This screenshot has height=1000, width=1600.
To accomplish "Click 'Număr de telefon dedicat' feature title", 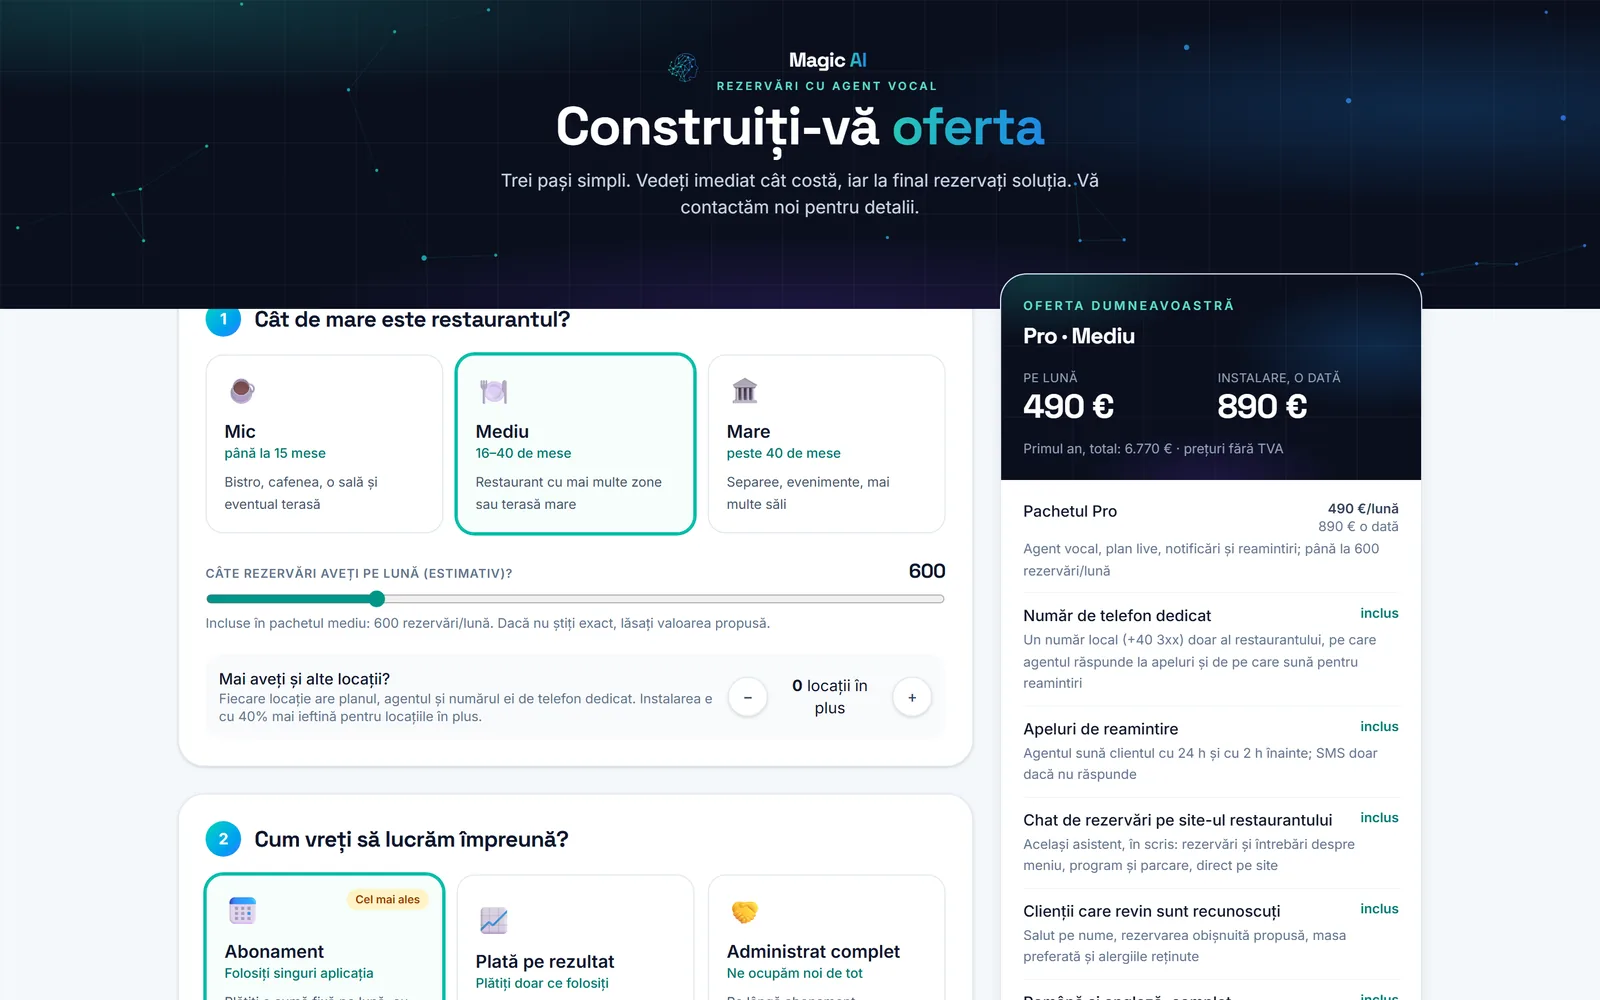I will [1117, 616].
